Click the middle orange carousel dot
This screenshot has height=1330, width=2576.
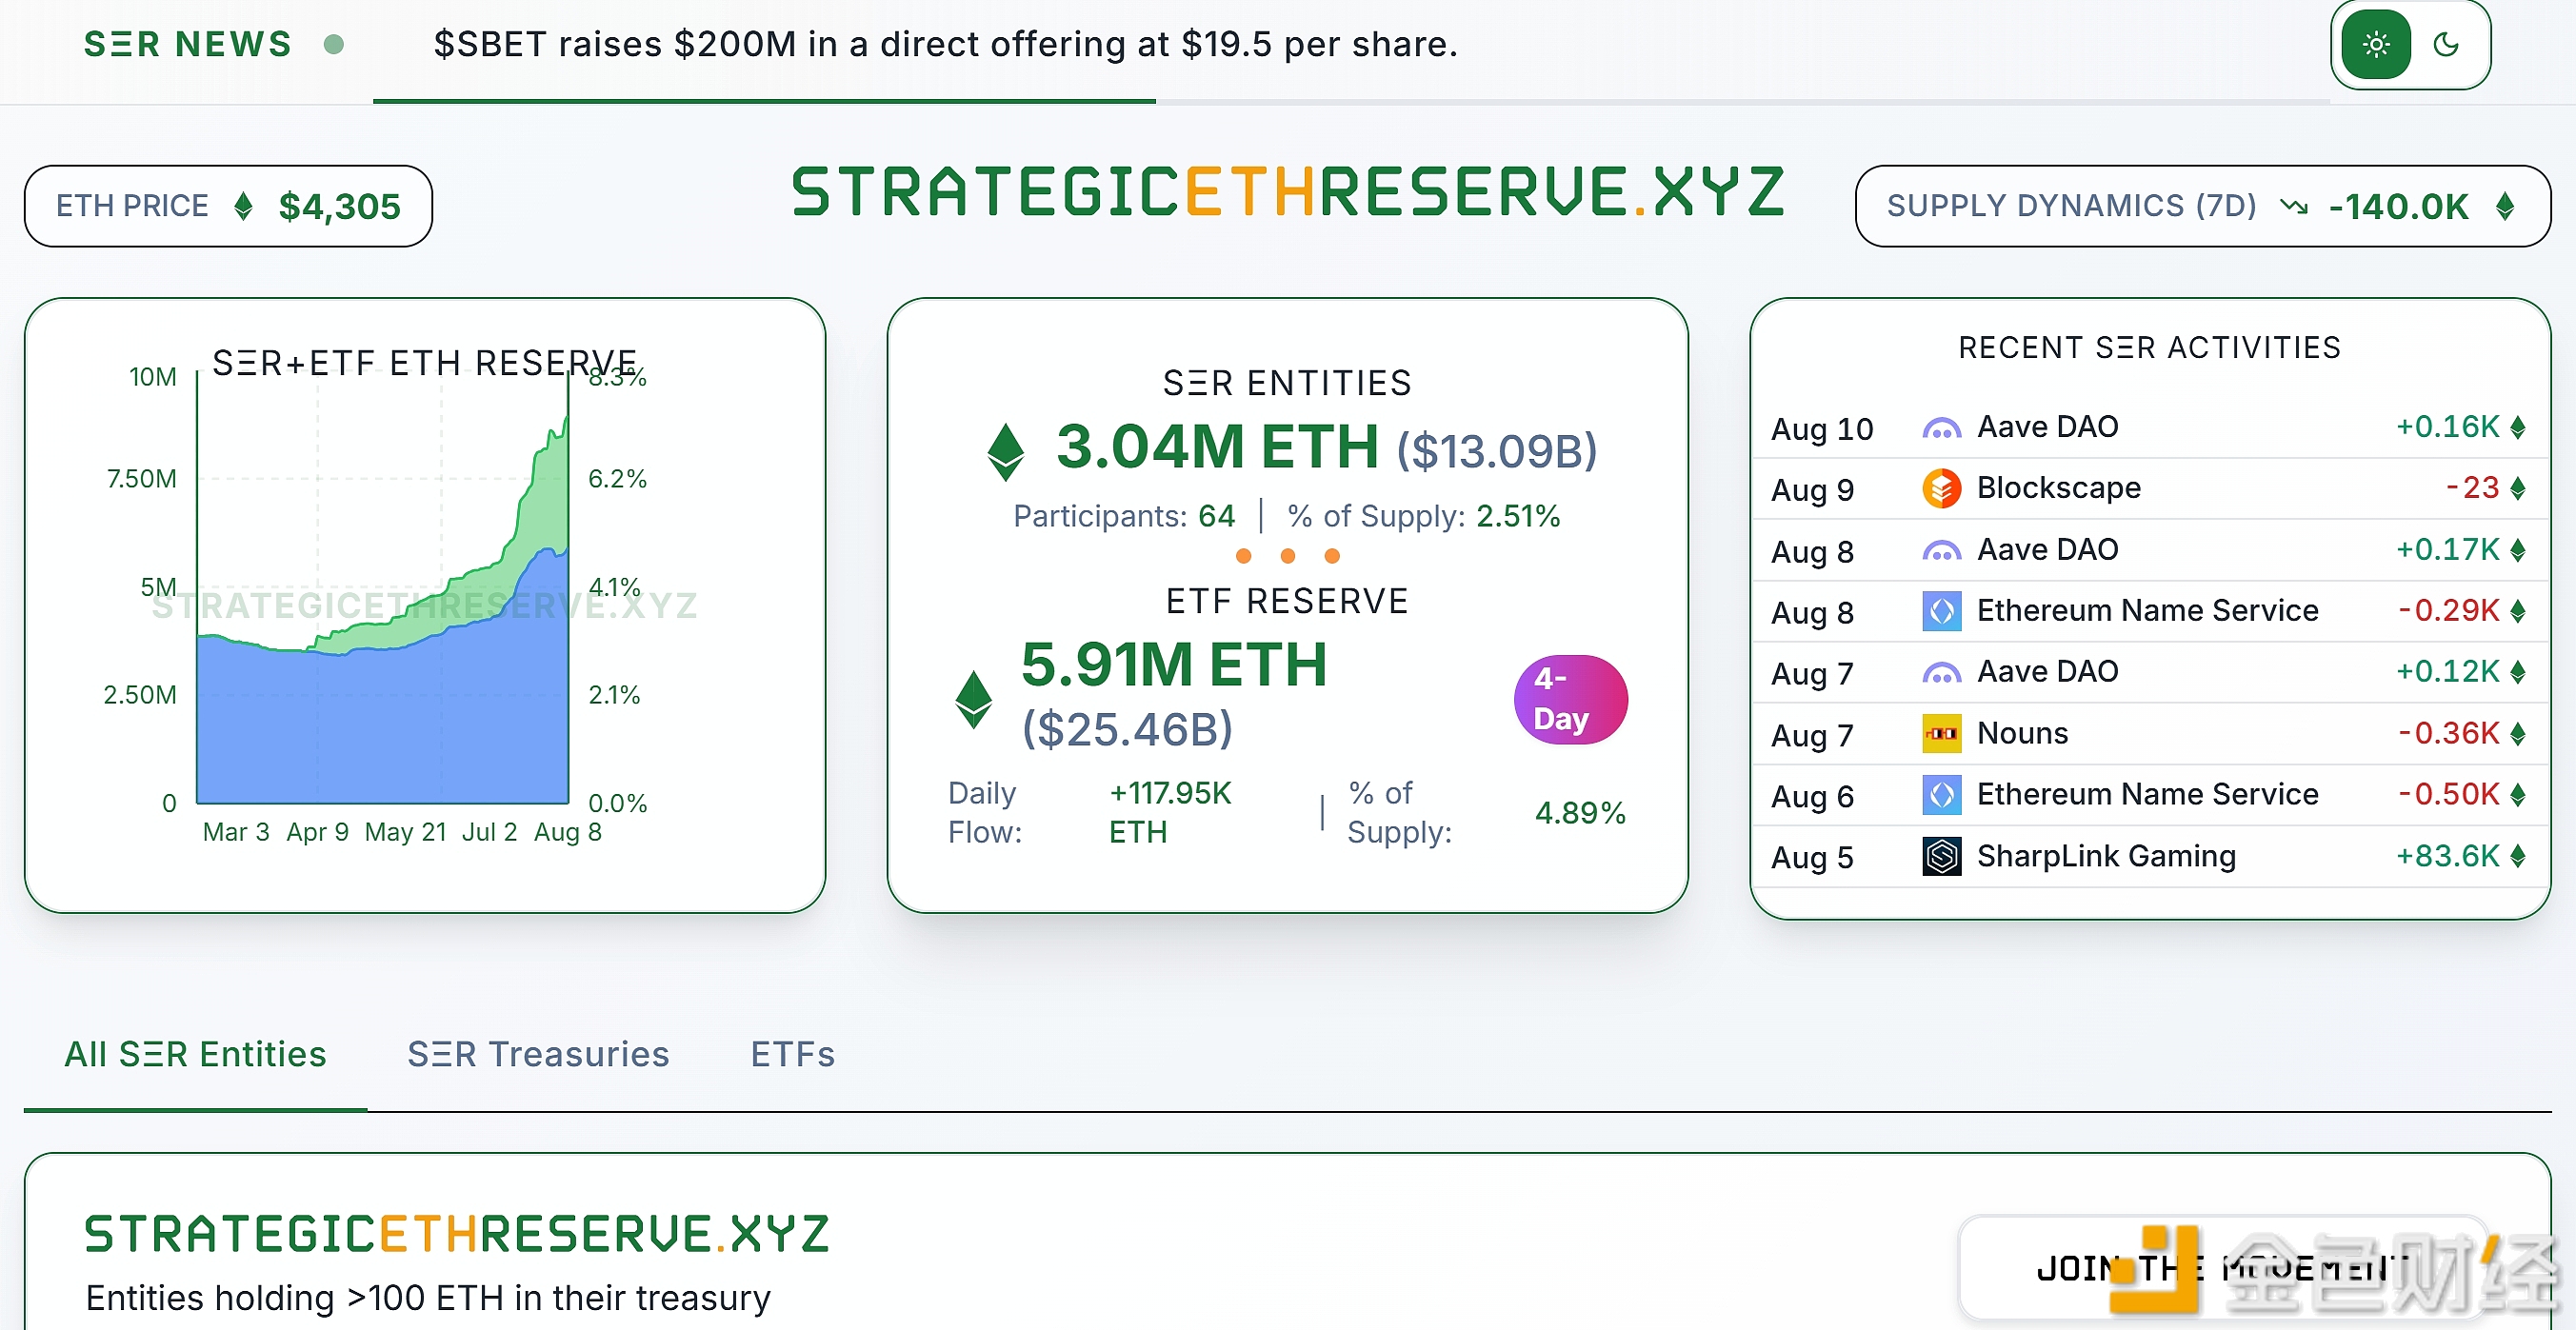tap(1287, 556)
